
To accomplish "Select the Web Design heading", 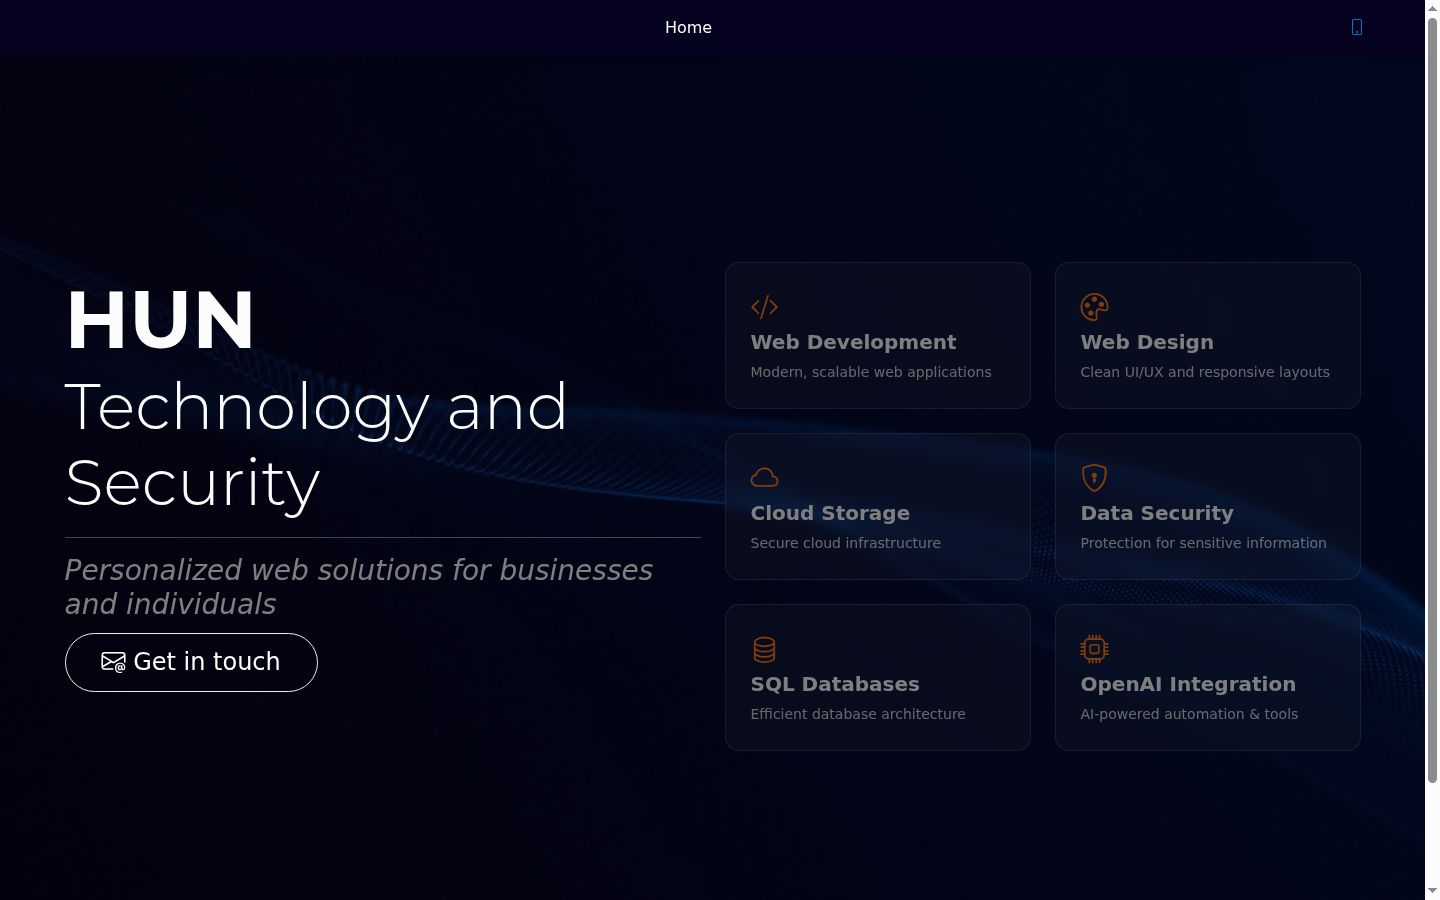I will tap(1147, 342).
